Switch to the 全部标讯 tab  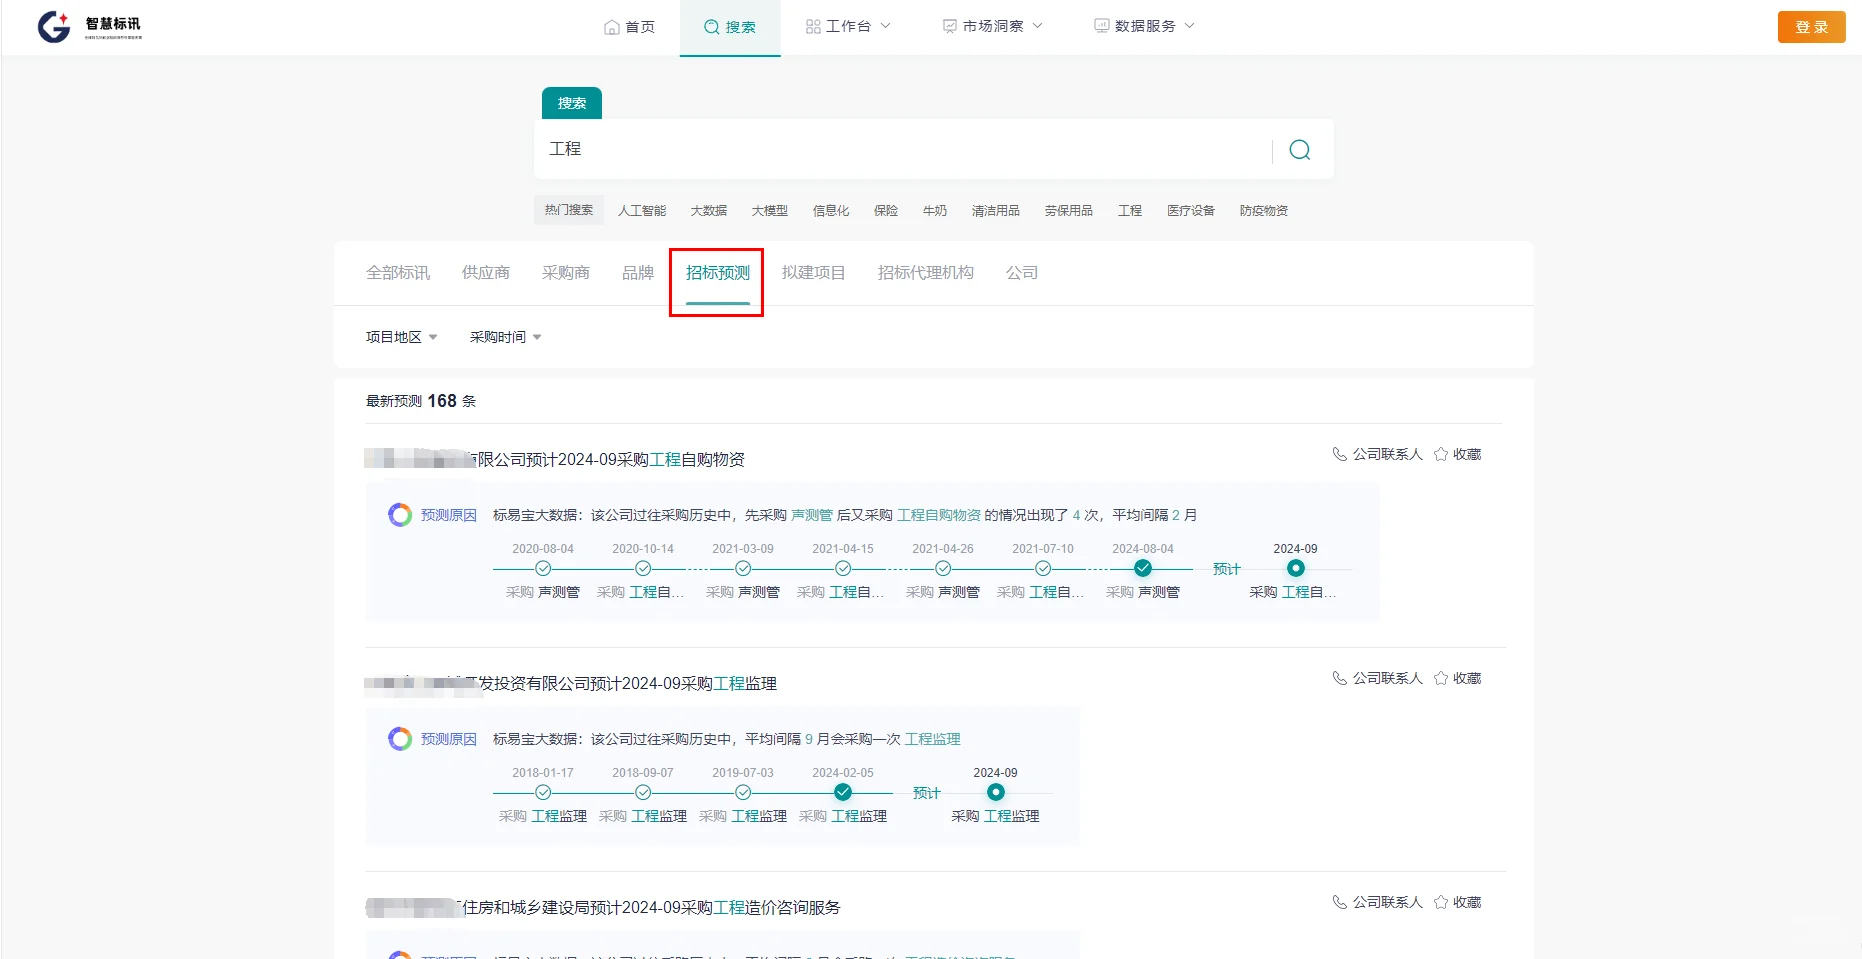pos(397,272)
